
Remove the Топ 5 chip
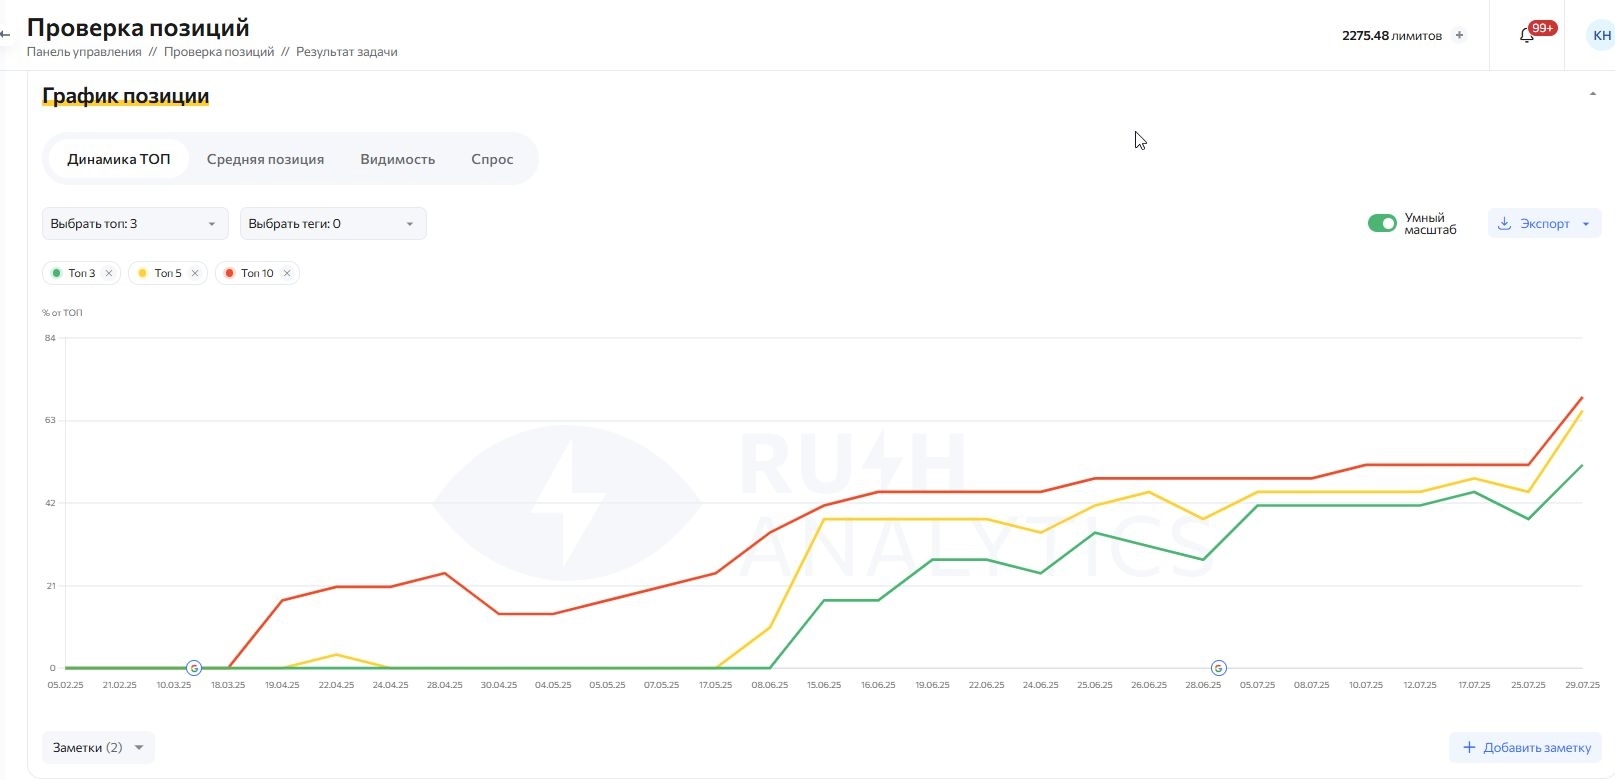195,273
